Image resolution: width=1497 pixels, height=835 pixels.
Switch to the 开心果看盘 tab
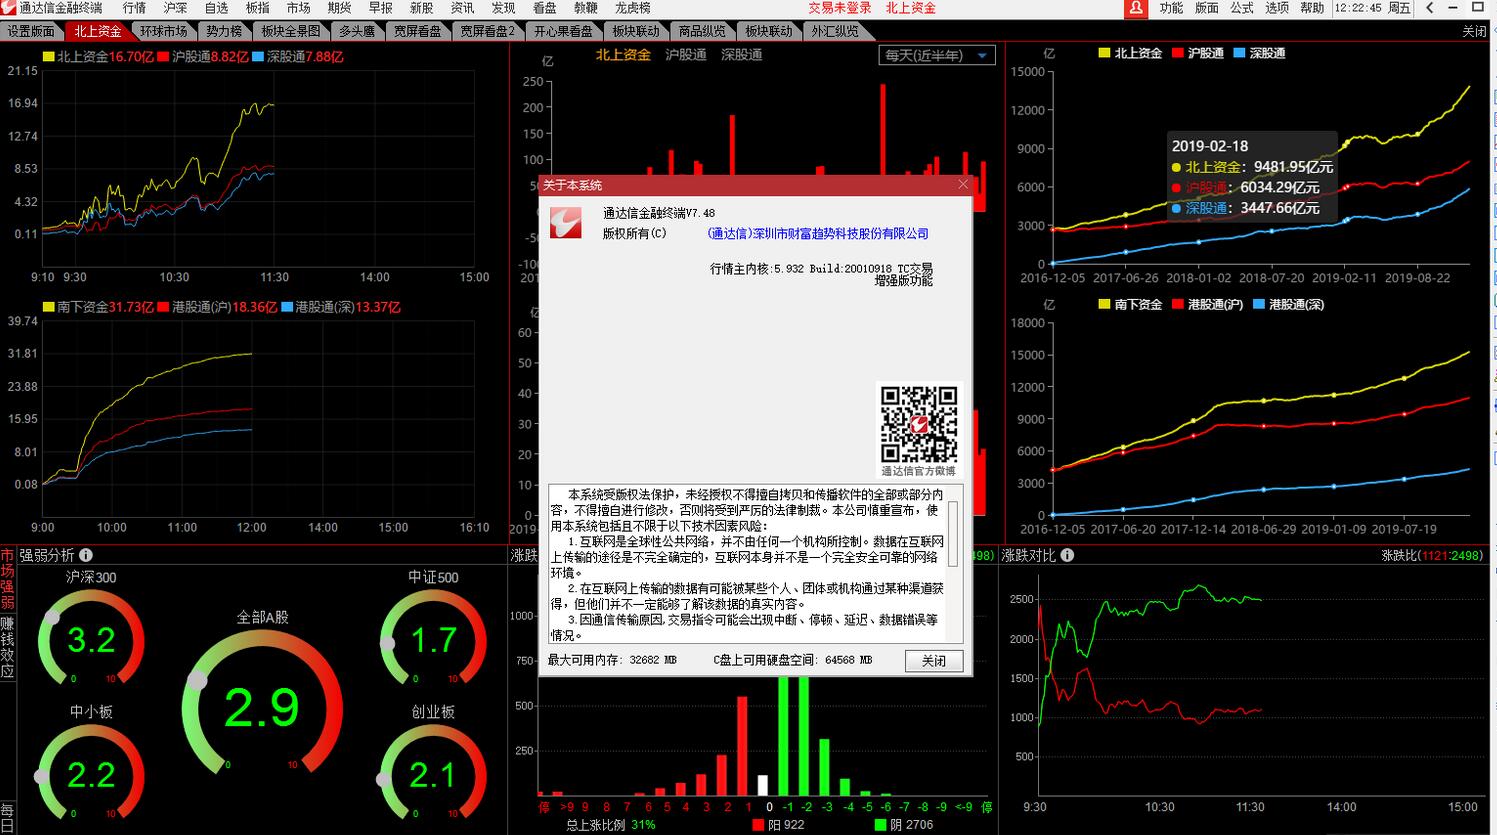[x=563, y=31]
